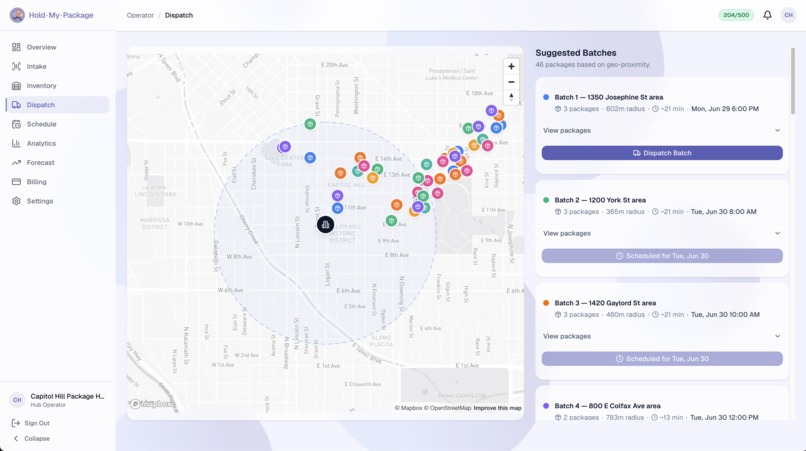Click the Intake scanner icon
The width and height of the screenshot is (806, 451).
[16, 66]
